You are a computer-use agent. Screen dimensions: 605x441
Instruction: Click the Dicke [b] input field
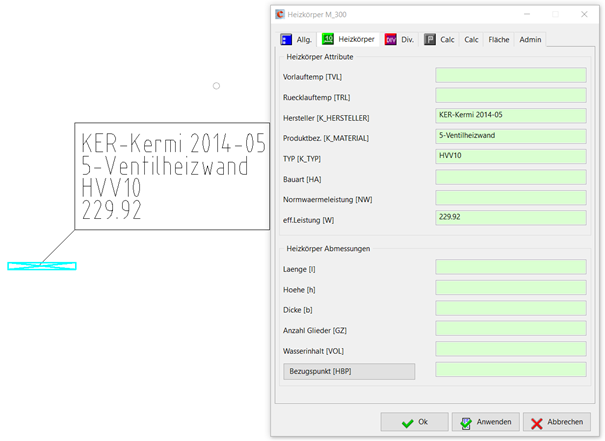pyautogui.click(x=511, y=308)
